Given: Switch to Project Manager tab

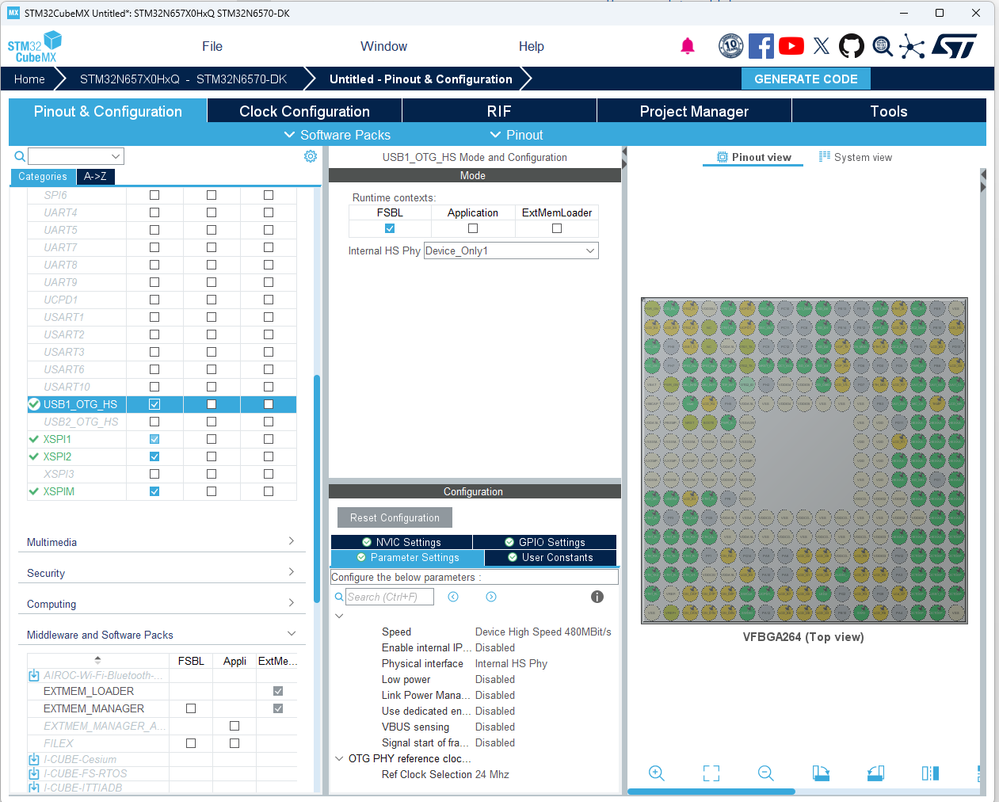Looking at the screenshot, I should (x=694, y=111).
